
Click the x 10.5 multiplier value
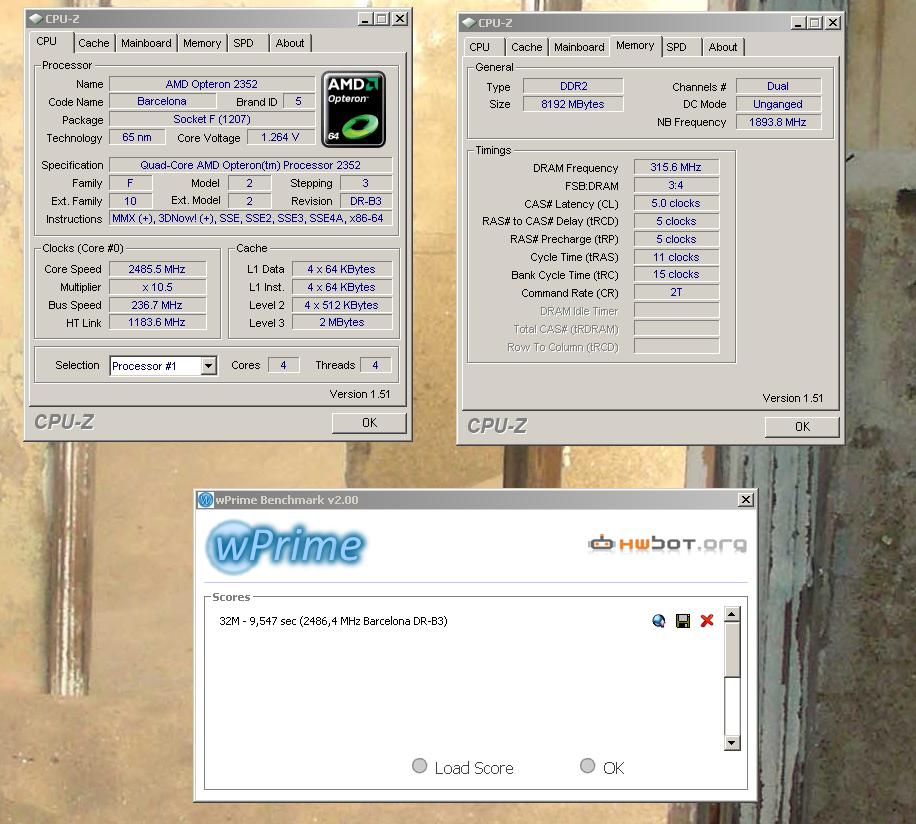click(x=157, y=287)
